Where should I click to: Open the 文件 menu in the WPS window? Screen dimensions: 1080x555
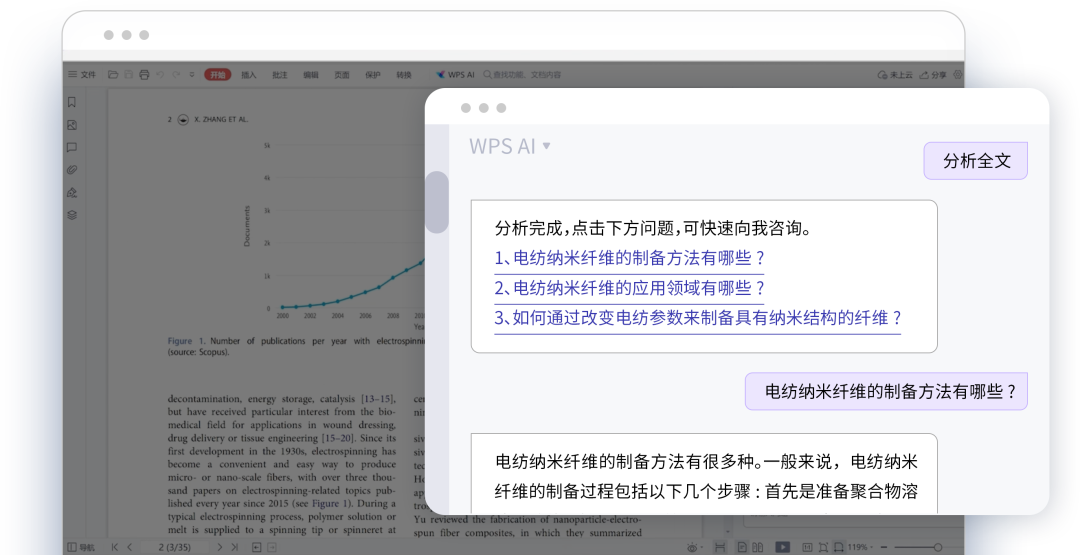[x=83, y=74]
